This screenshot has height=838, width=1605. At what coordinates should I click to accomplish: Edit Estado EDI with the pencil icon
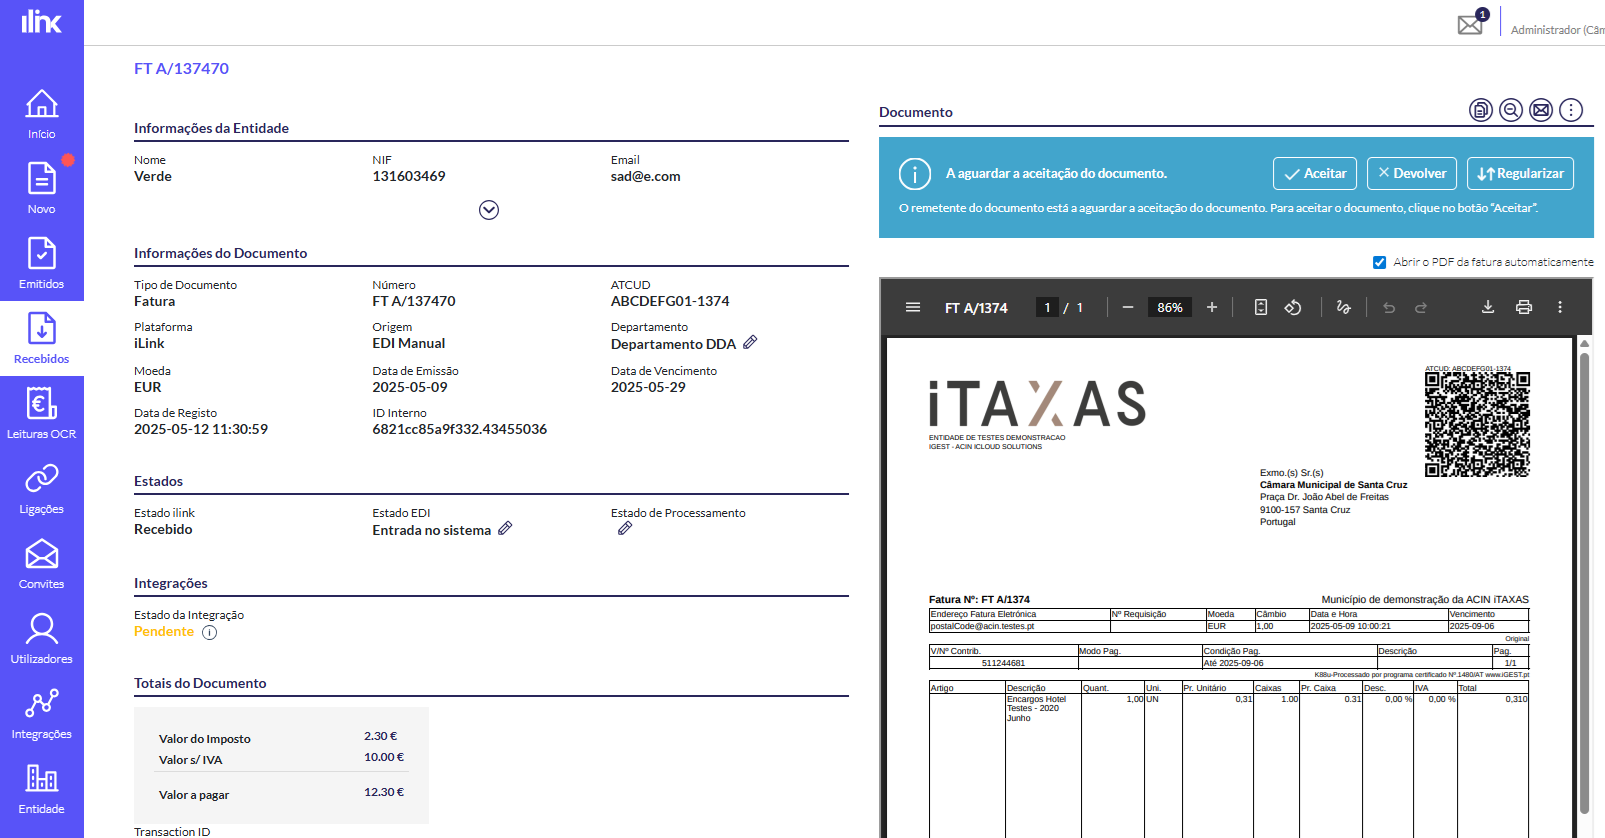tap(505, 529)
